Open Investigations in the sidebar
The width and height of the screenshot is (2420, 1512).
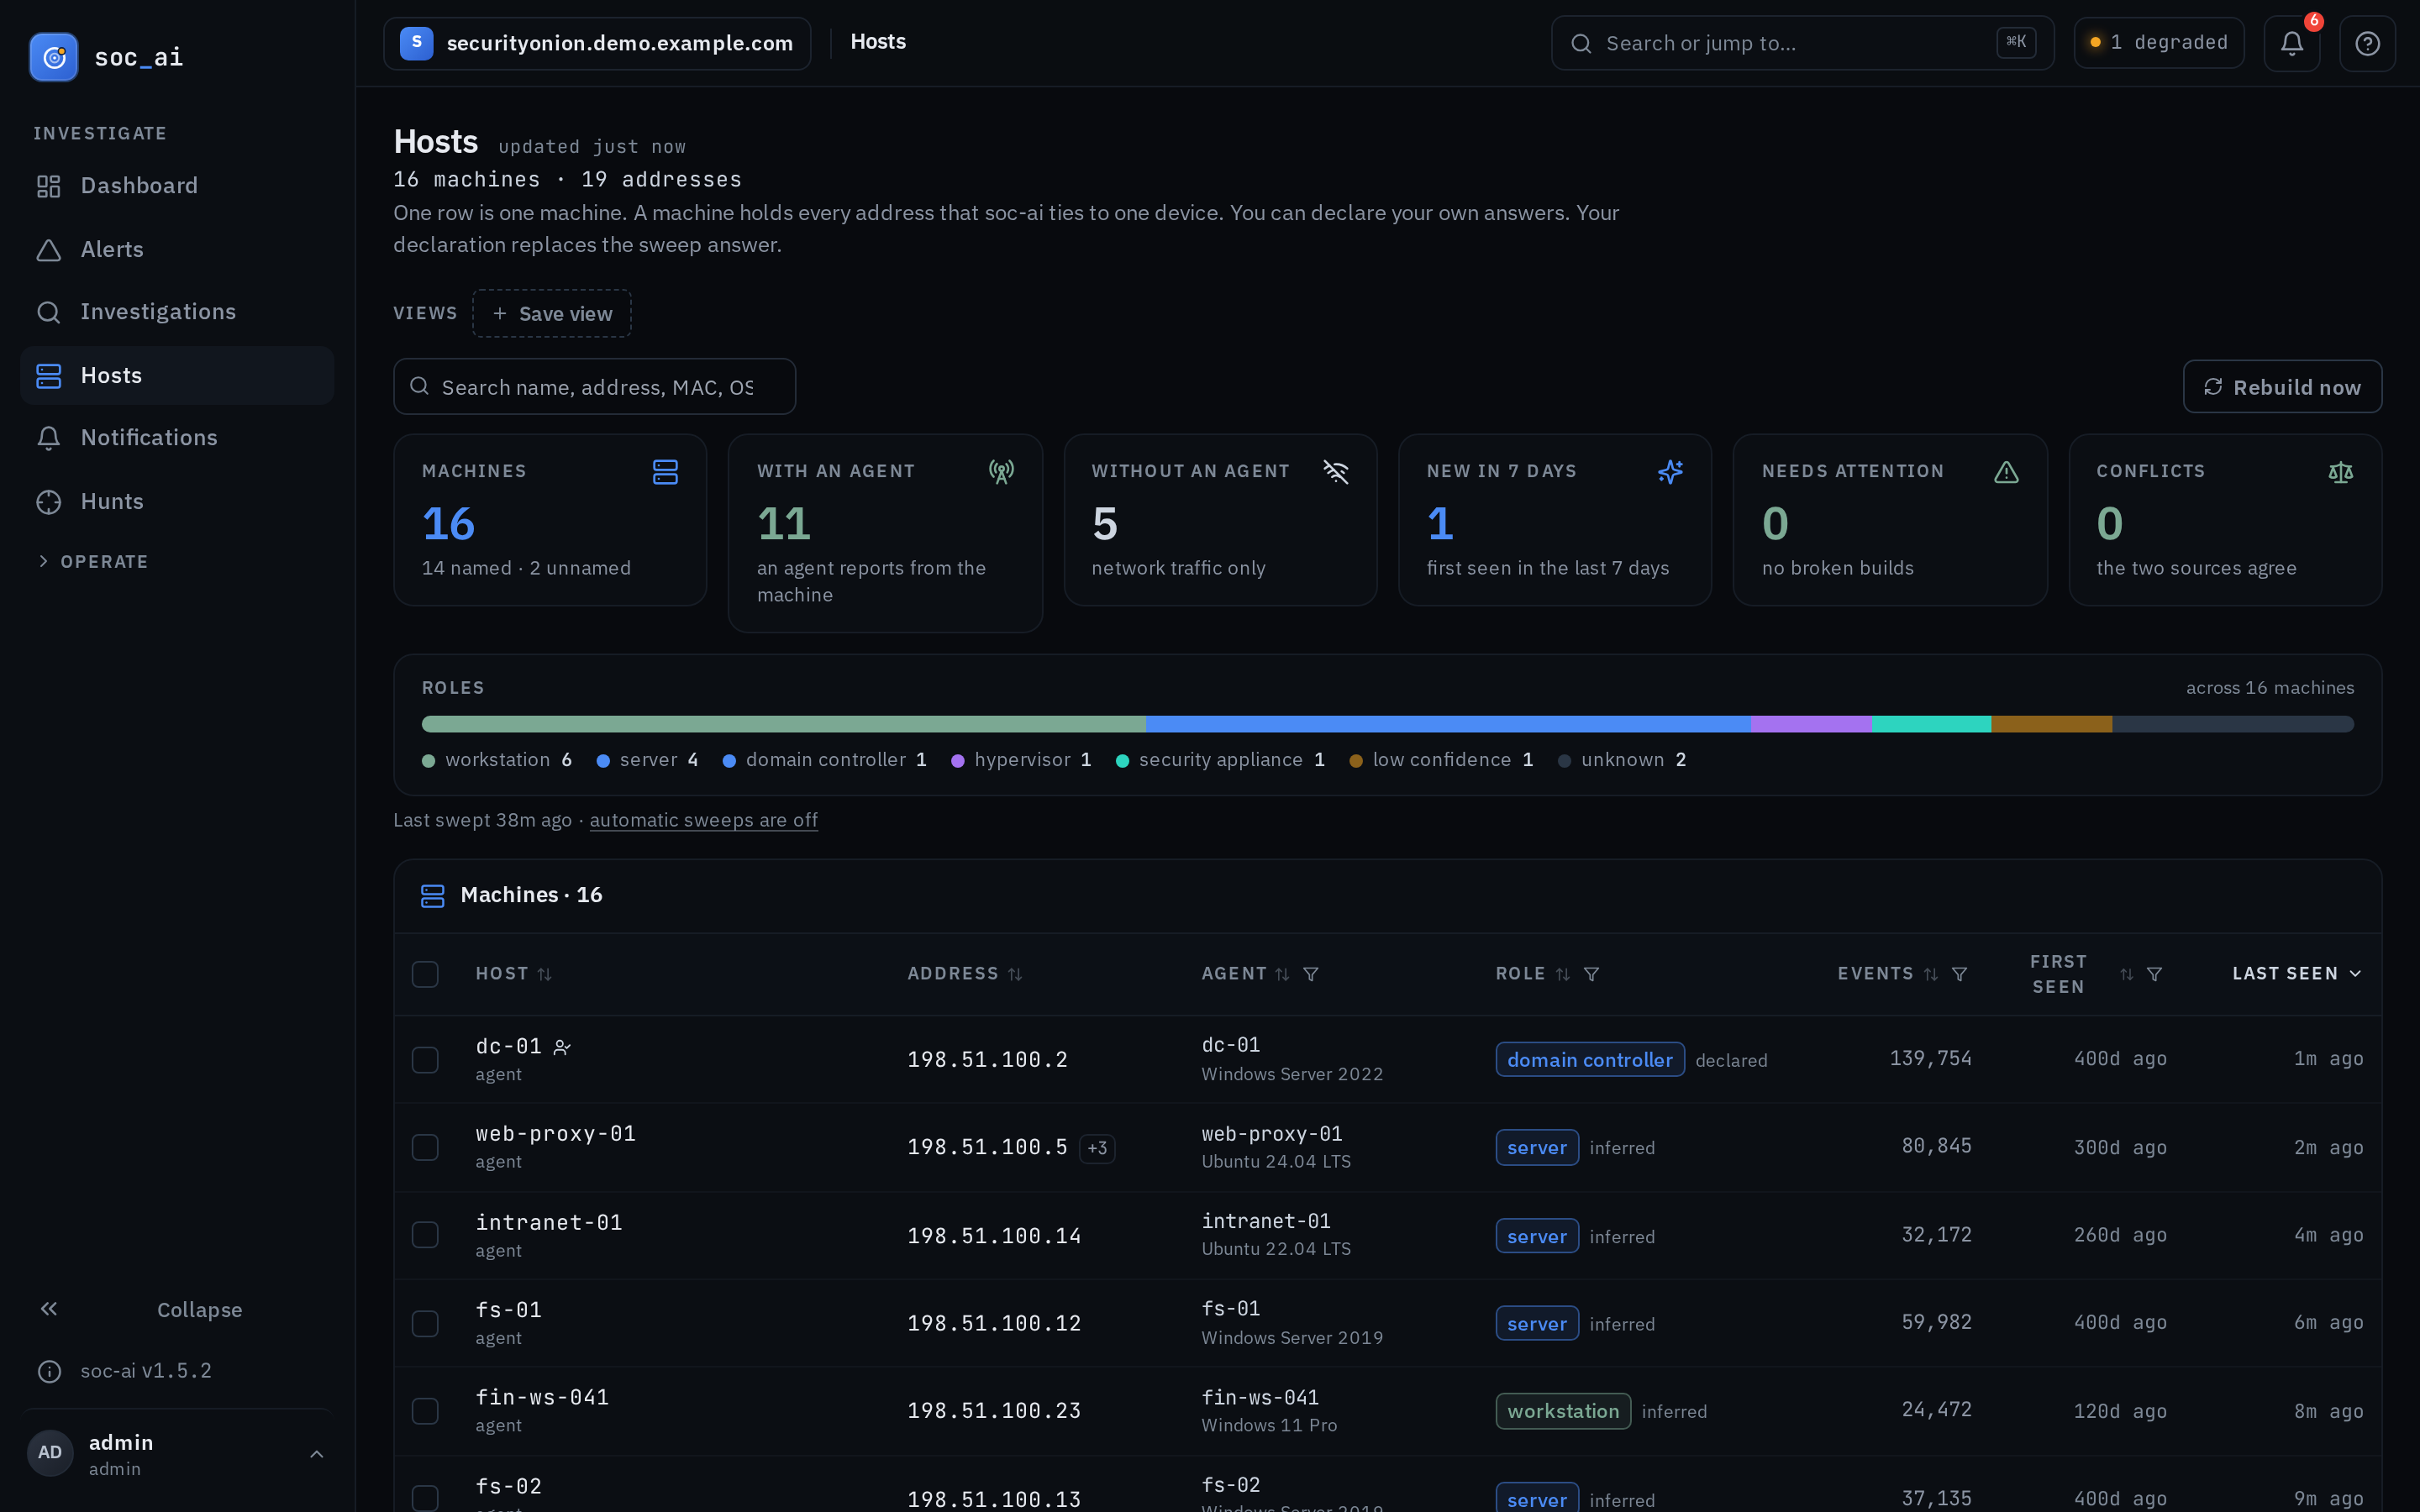point(177,312)
